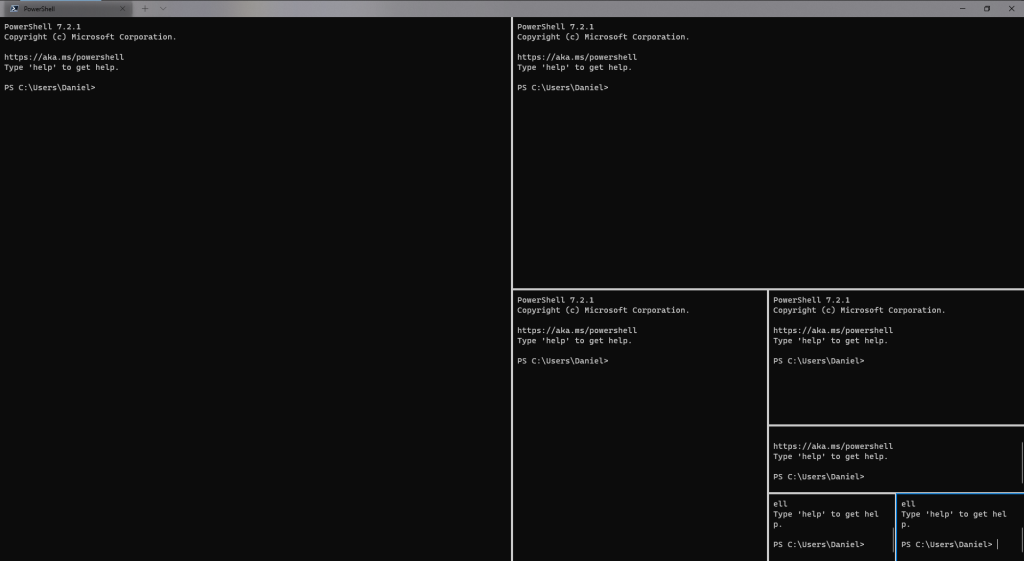This screenshot has width=1024, height=561.
Task: Click "Type 'help' to get help." in scrolled right pane
Action: 831,457
